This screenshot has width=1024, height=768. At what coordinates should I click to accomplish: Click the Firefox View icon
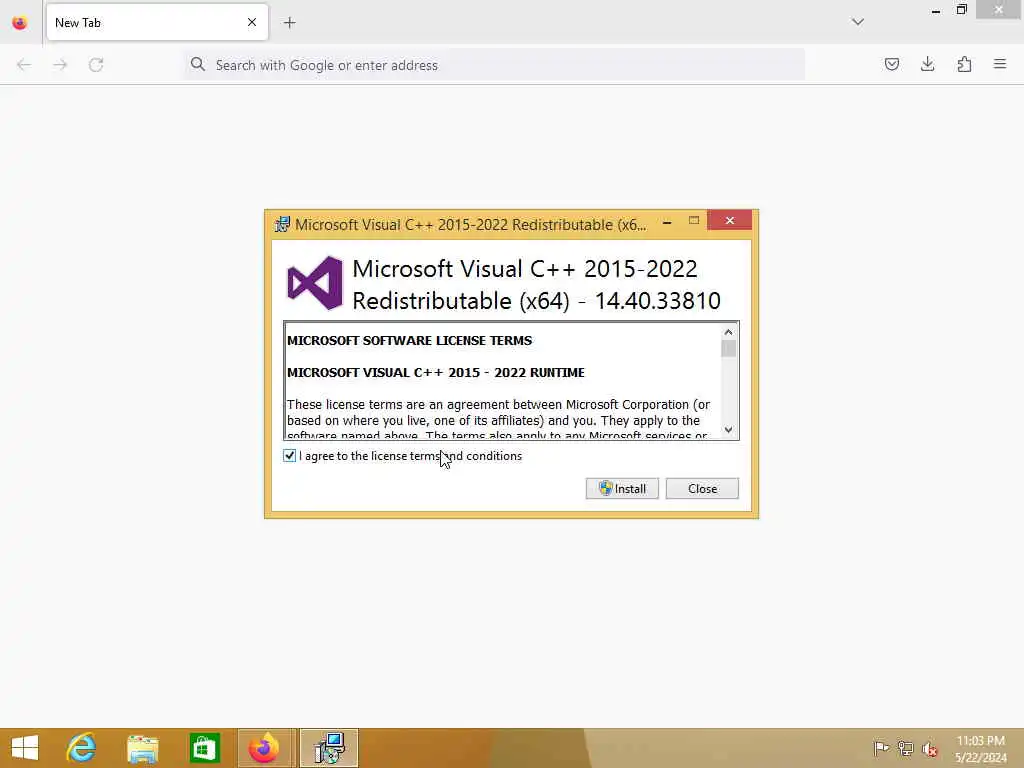tap(20, 23)
